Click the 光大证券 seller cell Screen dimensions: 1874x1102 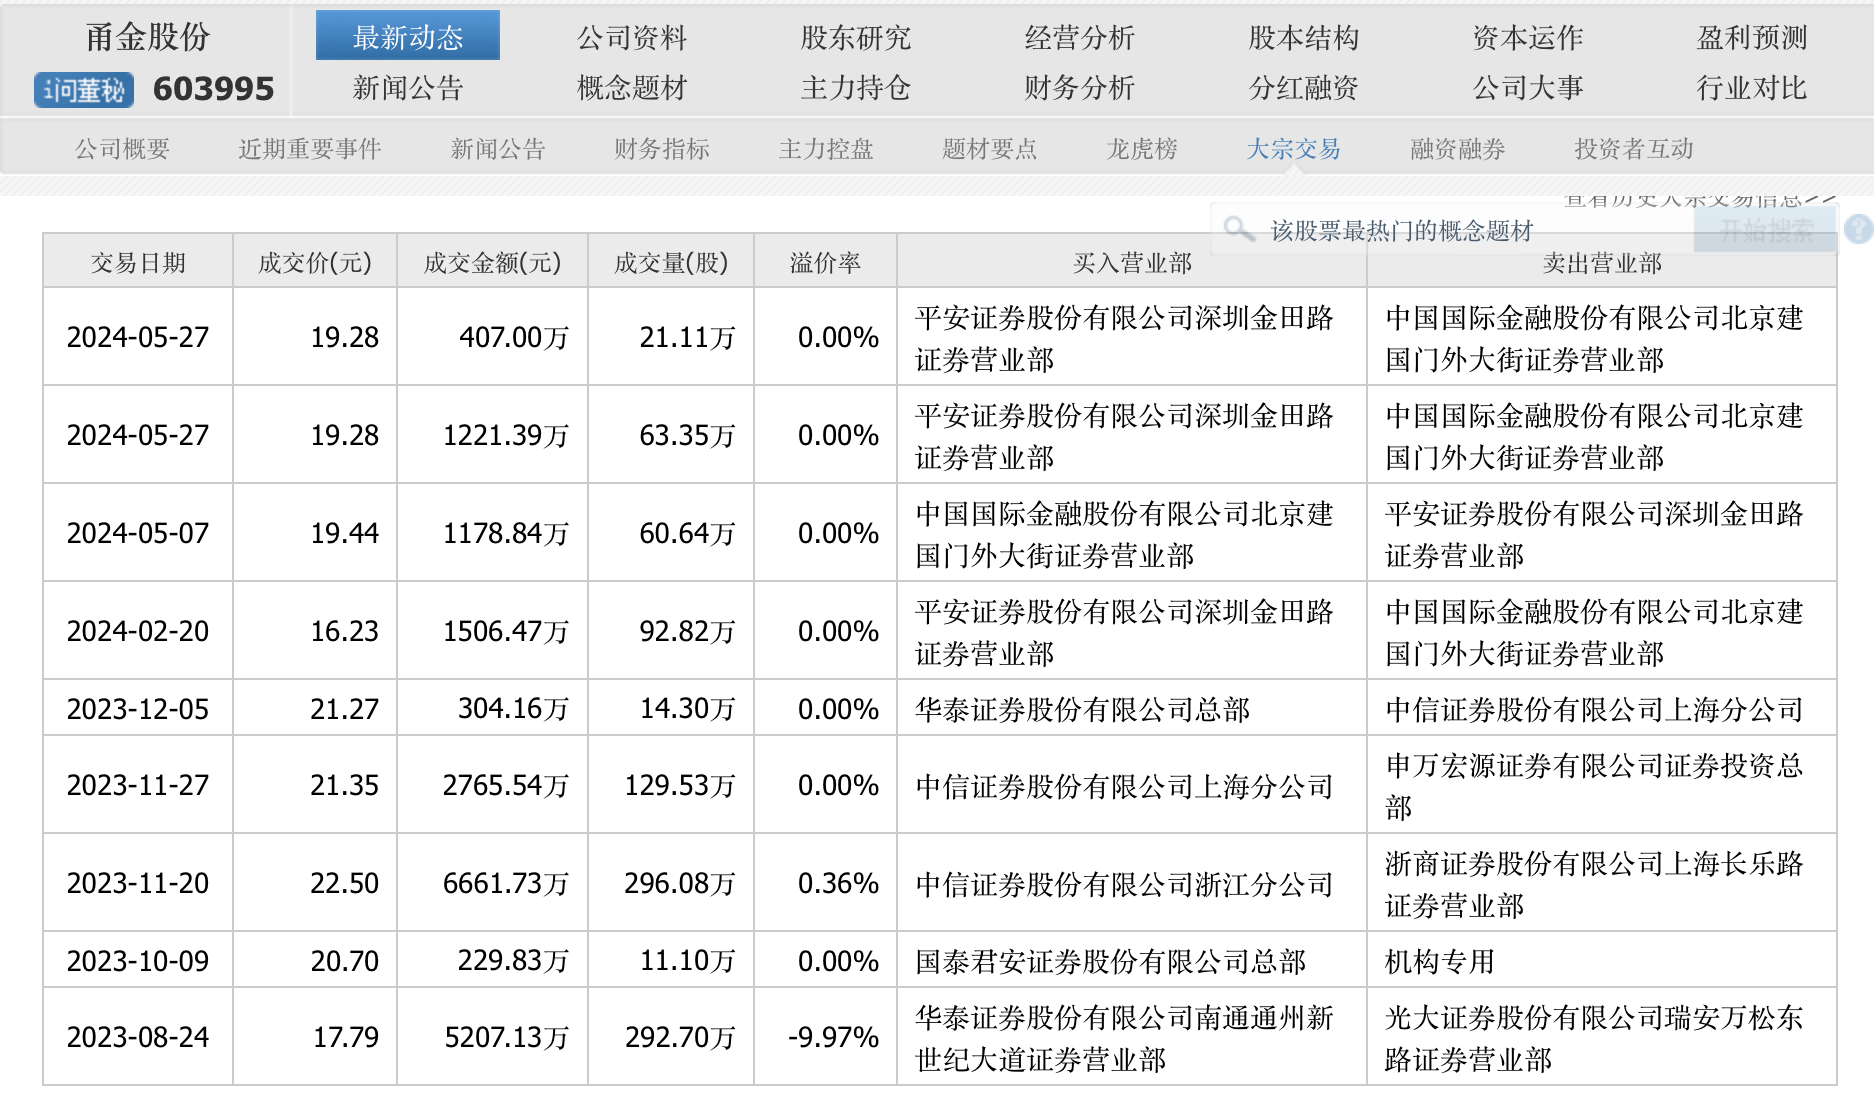(1602, 1037)
